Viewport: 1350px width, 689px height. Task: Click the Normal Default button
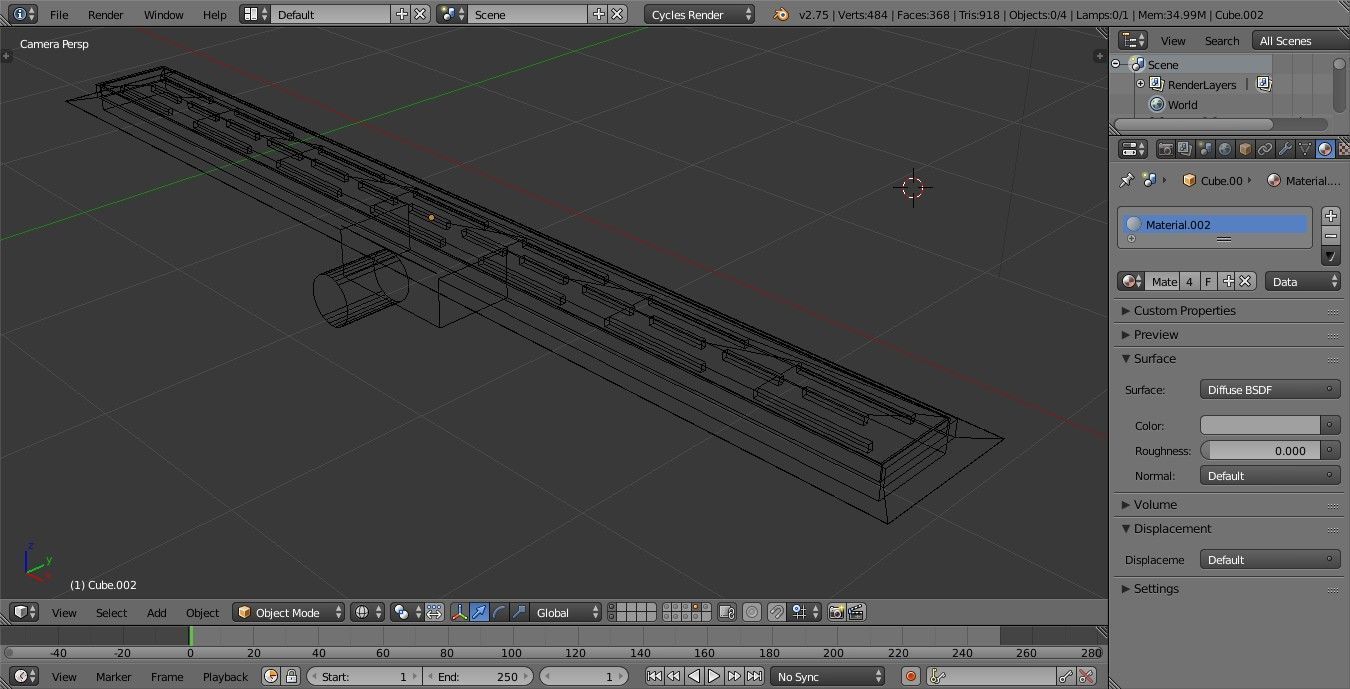point(1270,475)
